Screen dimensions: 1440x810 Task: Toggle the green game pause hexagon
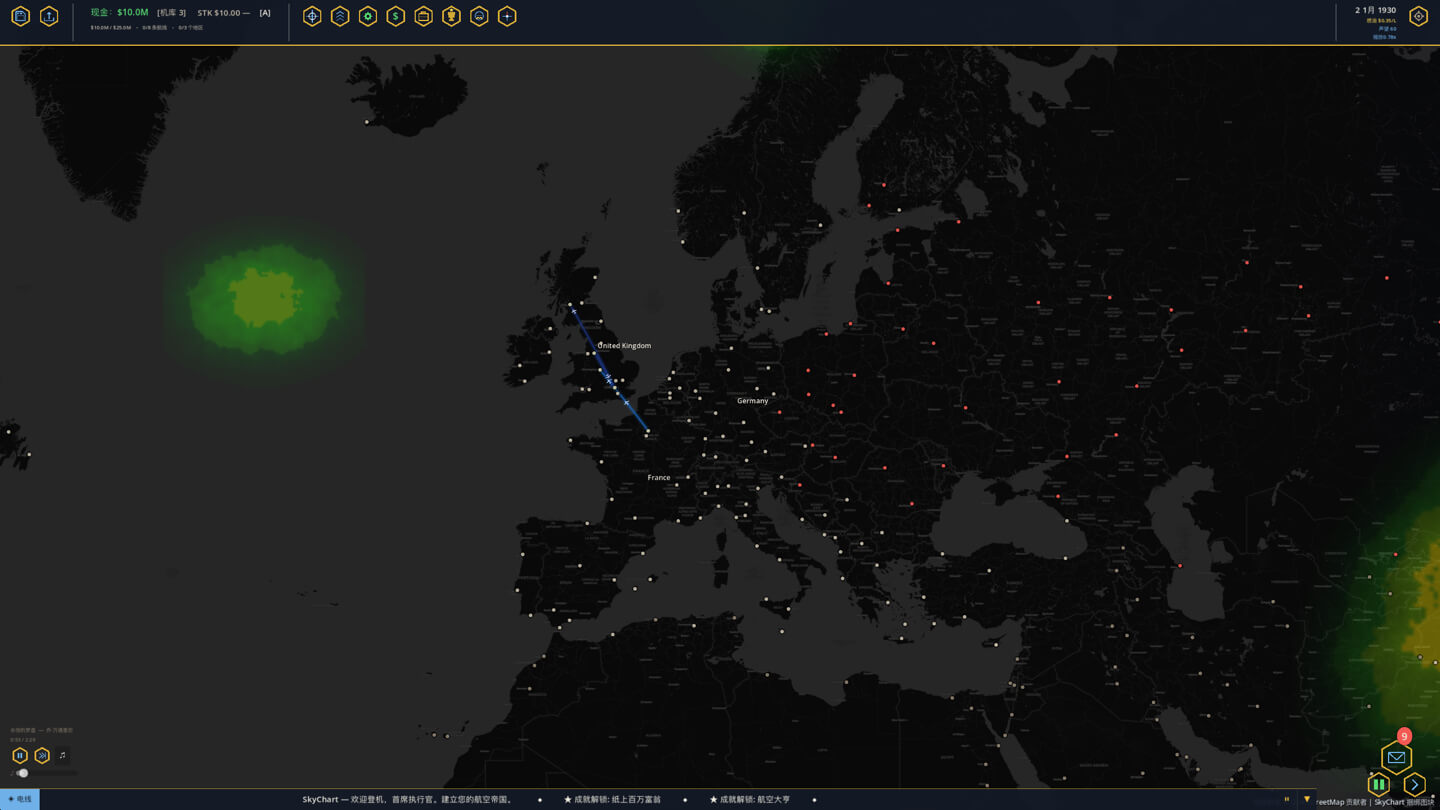pos(1379,785)
